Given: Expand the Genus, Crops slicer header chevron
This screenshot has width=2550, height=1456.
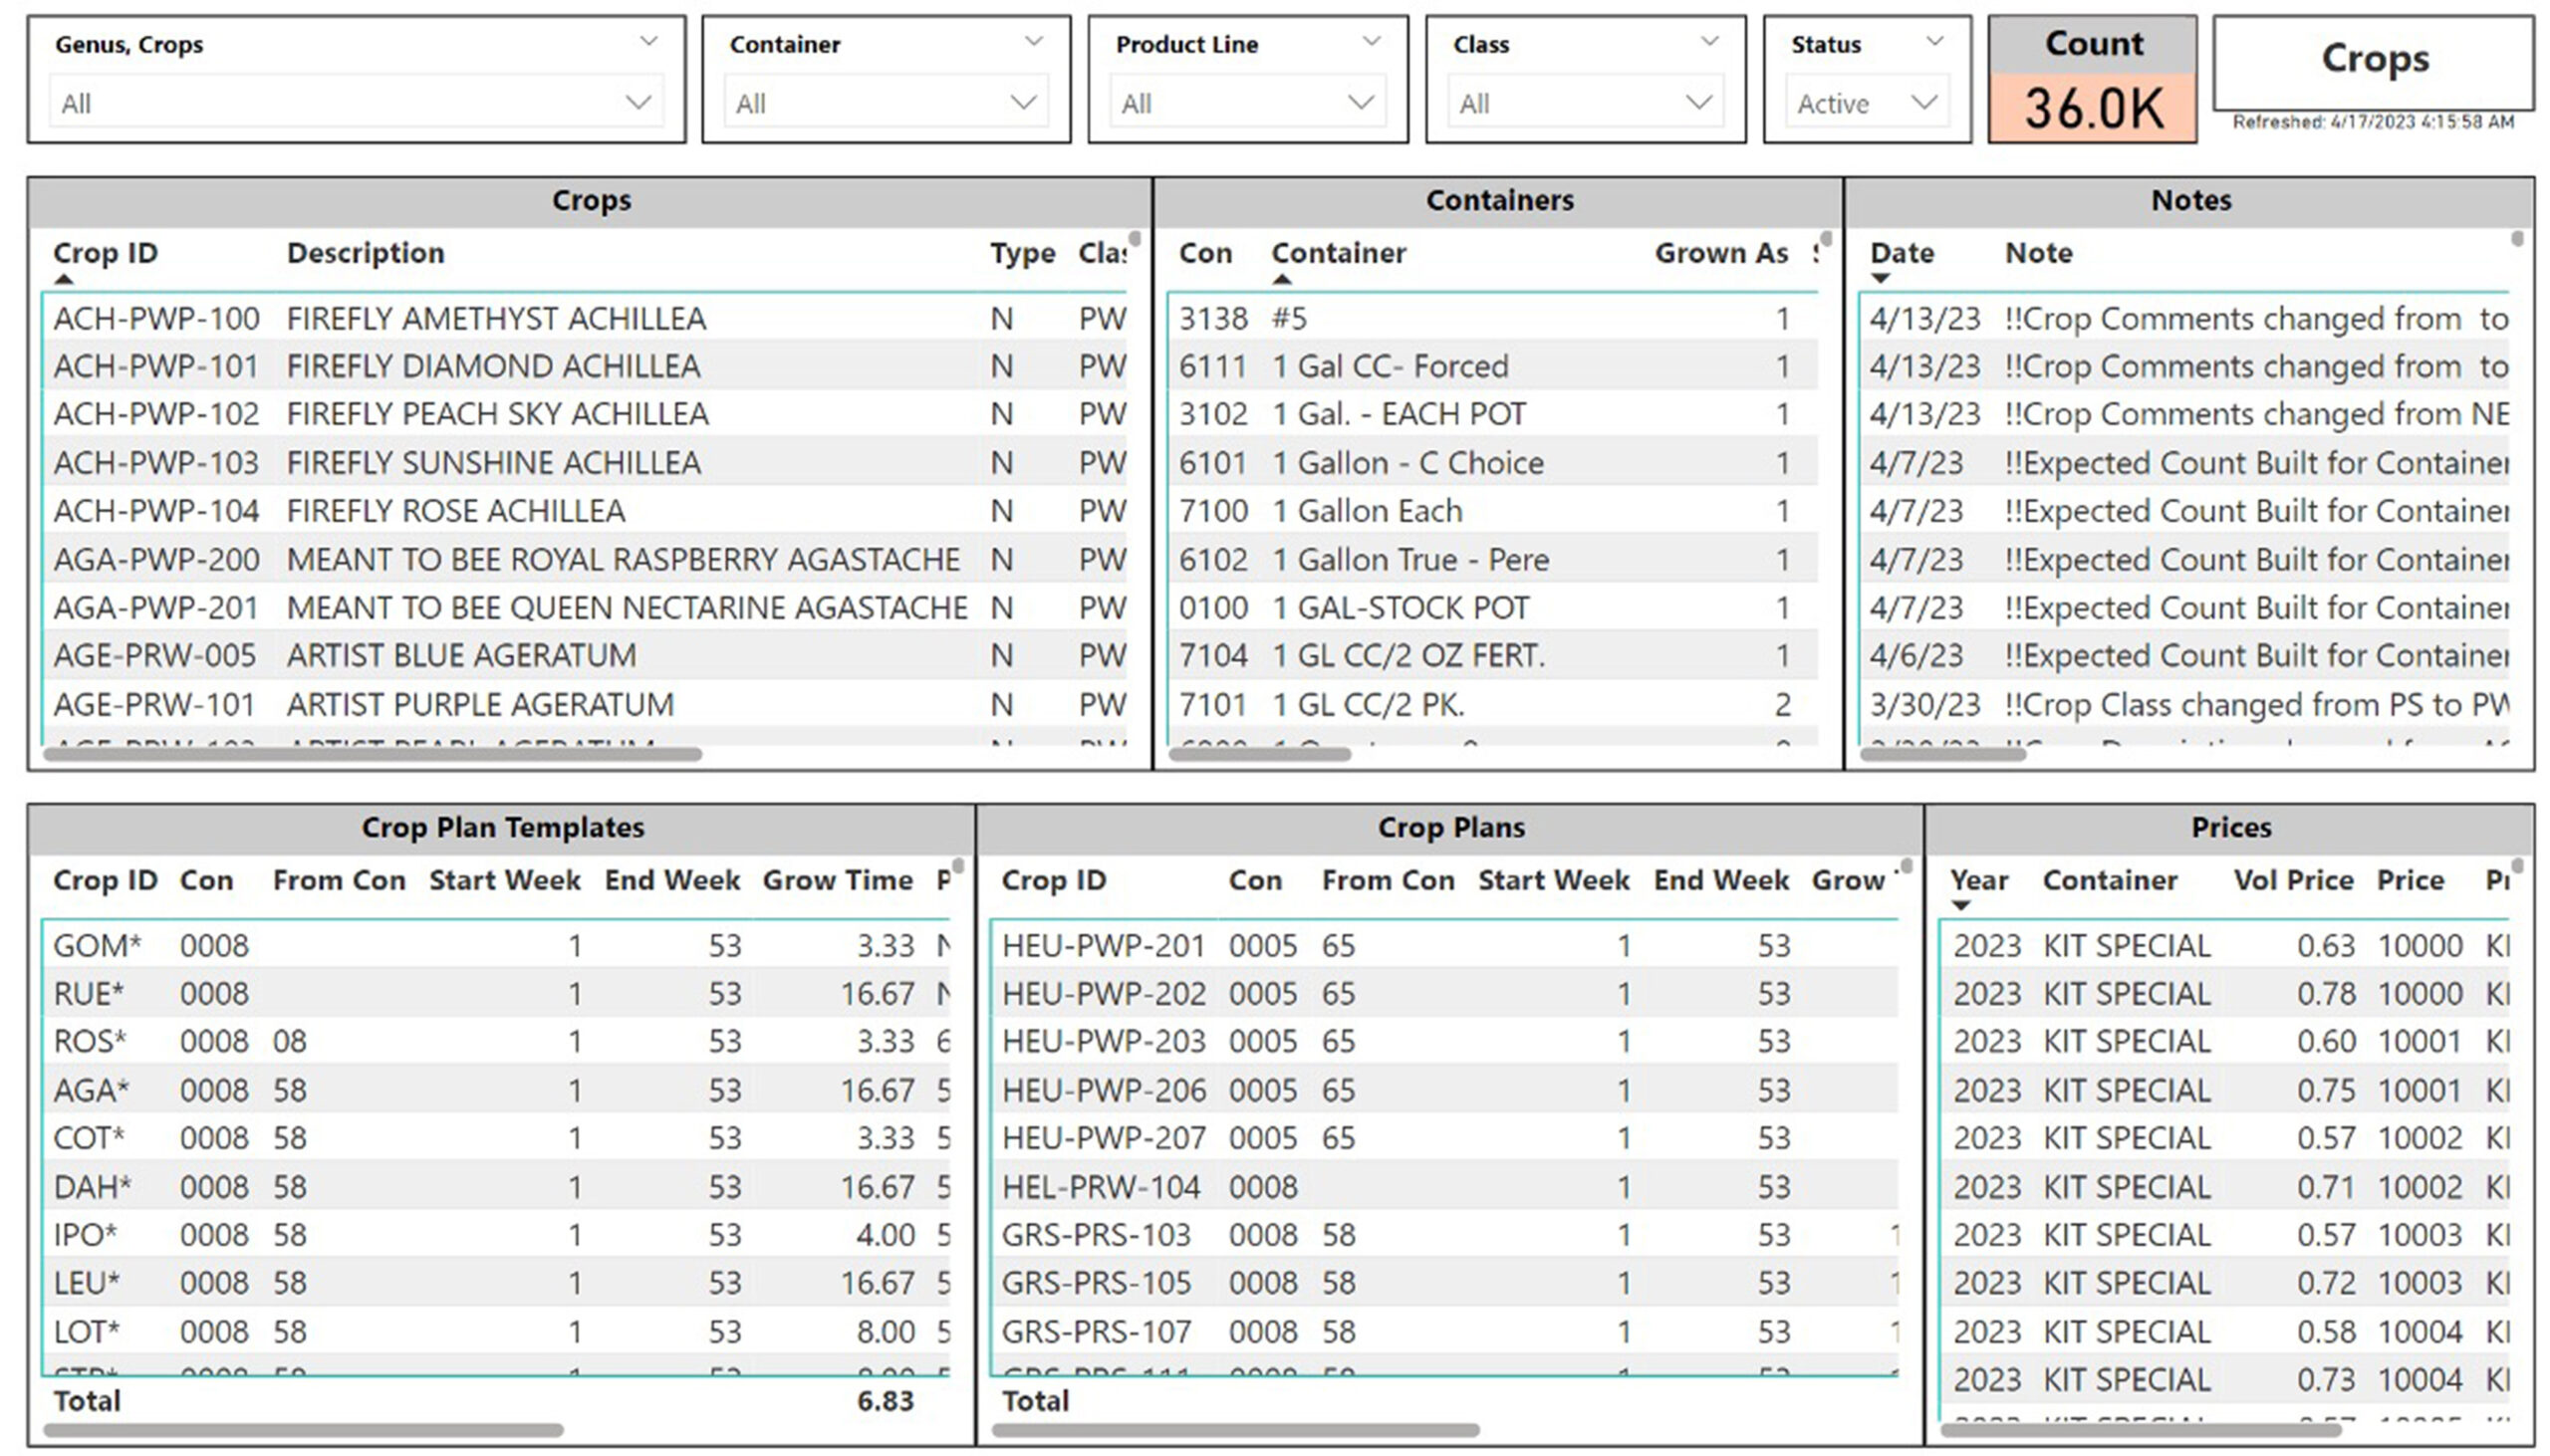Looking at the screenshot, I should (x=648, y=41).
